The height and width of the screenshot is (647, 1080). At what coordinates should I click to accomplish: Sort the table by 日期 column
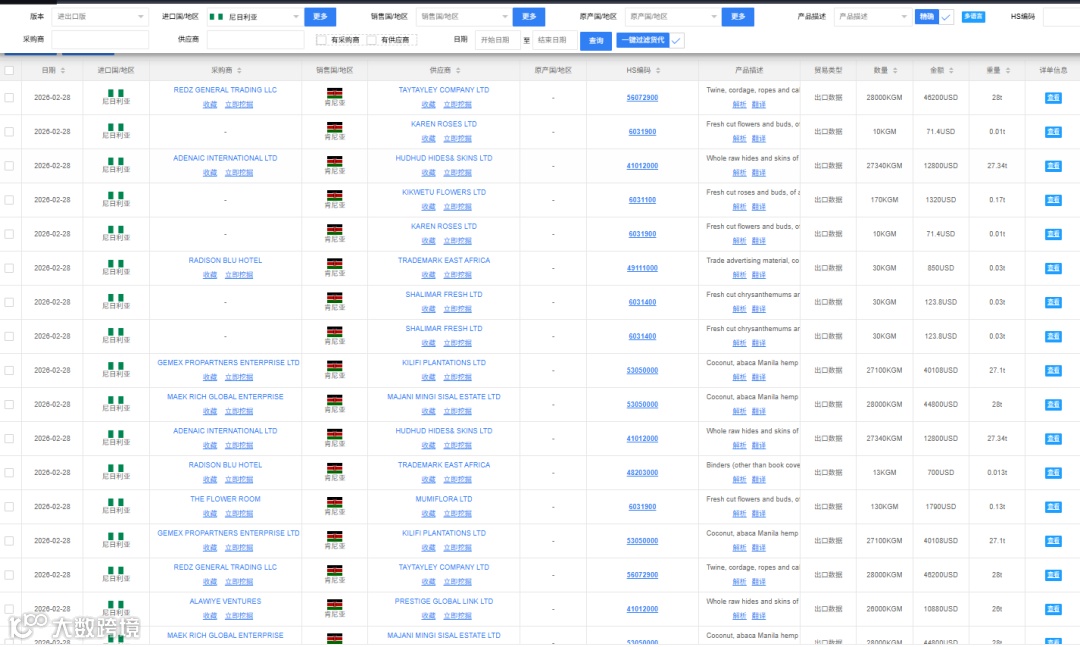pos(63,70)
